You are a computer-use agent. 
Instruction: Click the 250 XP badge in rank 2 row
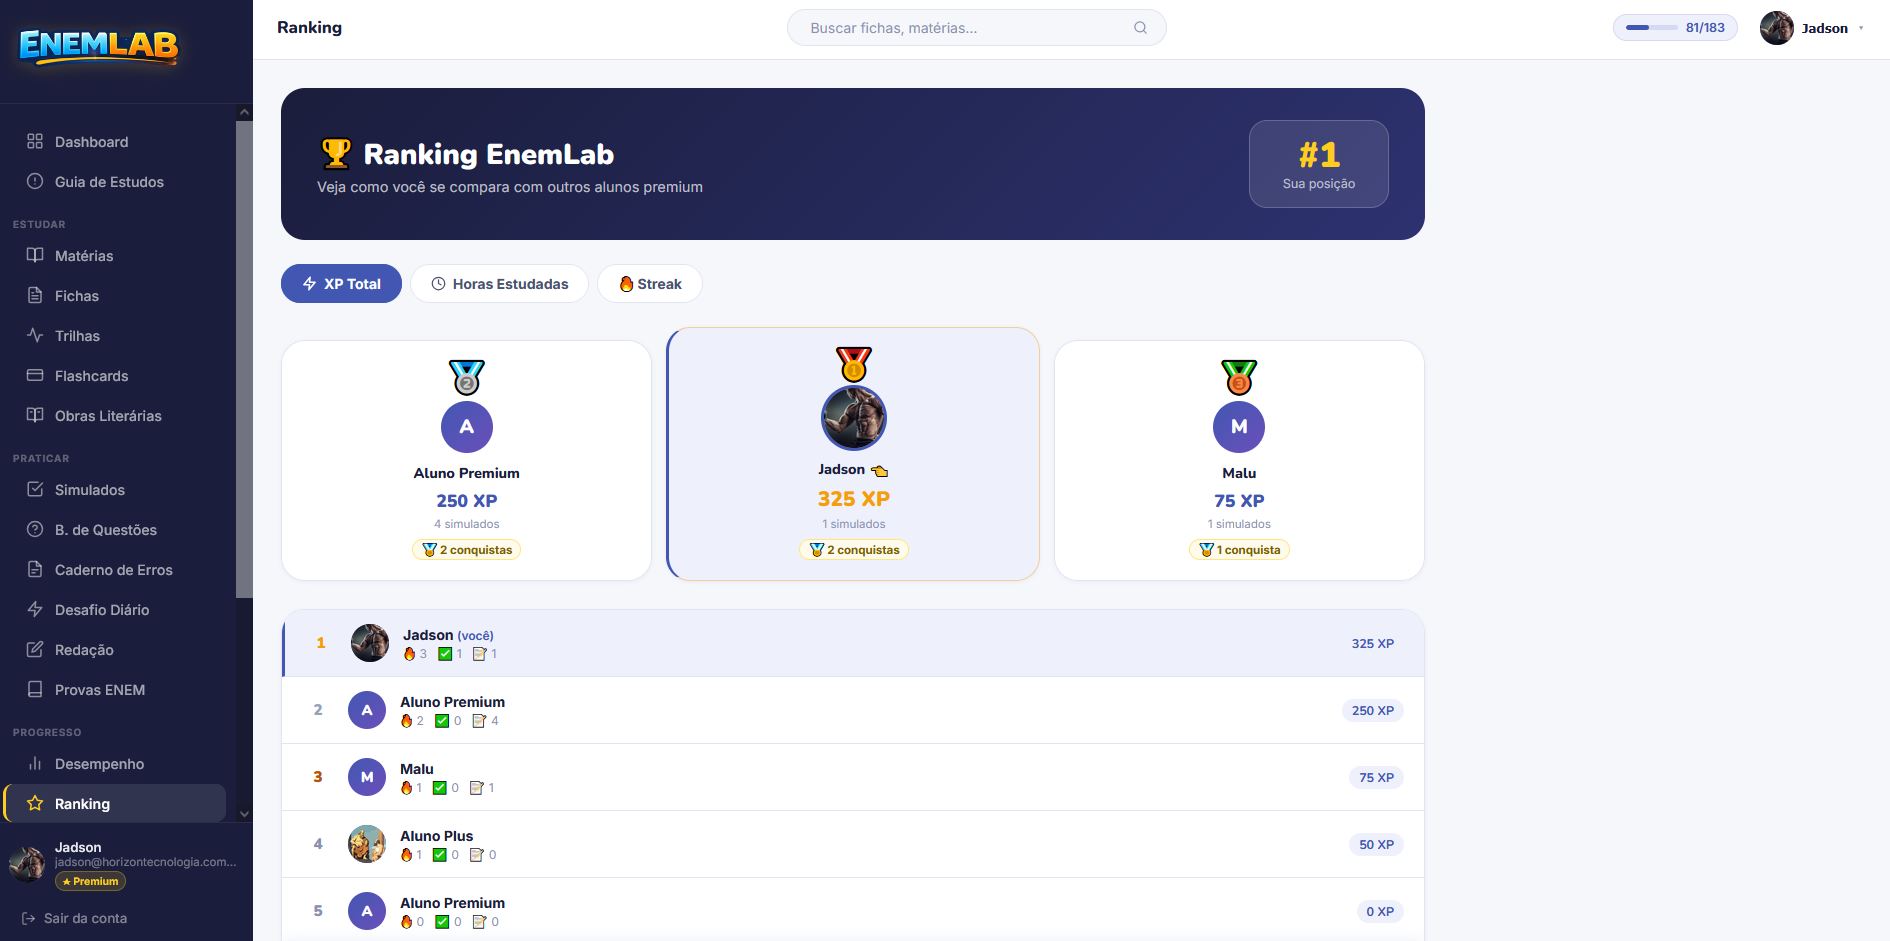1372,711
